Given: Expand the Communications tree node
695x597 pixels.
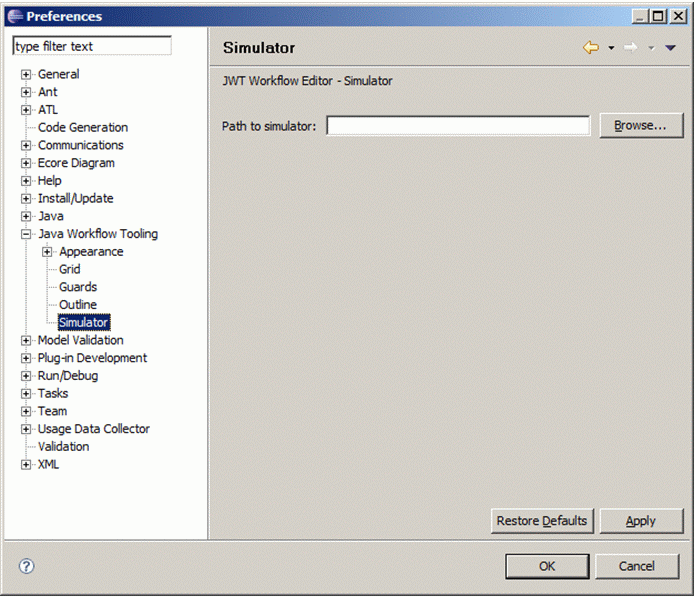Looking at the screenshot, I should coord(26,145).
